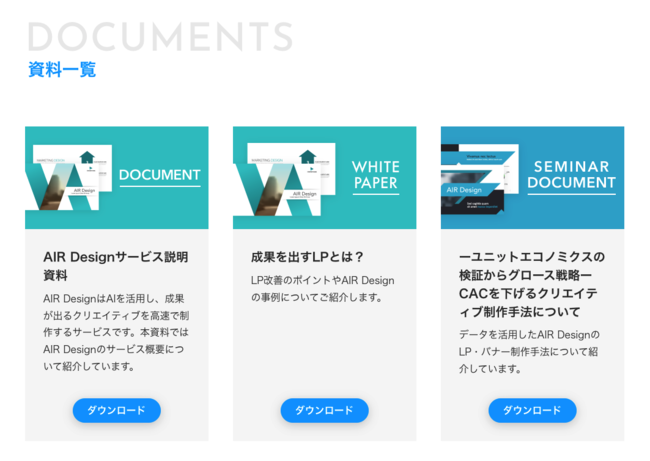Click description starting LP改善のポイント

pos(323,289)
